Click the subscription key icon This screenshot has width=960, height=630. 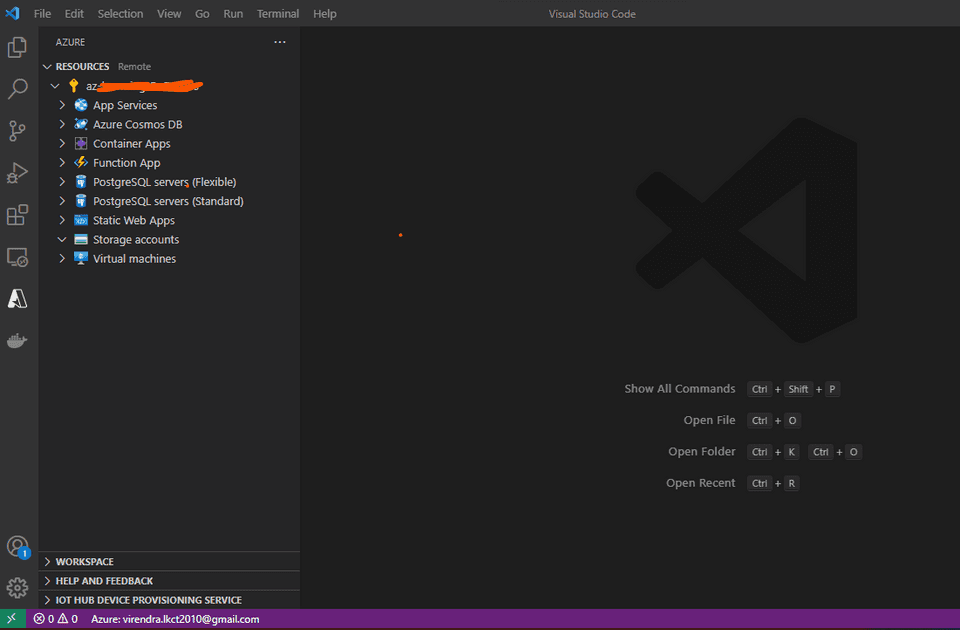click(x=73, y=86)
